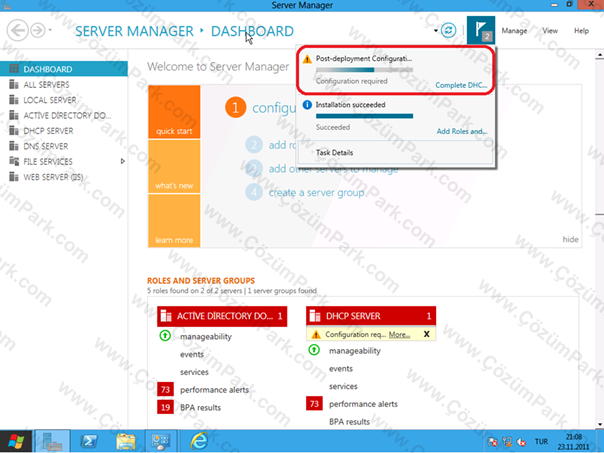The height and width of the screenshot is (453, 604).
Task: Select Active Directory DO... in sidebar
Action: (64, 115)
